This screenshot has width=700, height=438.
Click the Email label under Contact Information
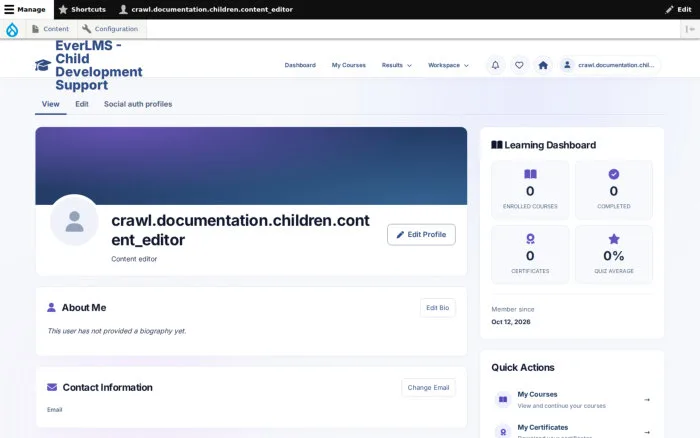[x=54, y=409]
